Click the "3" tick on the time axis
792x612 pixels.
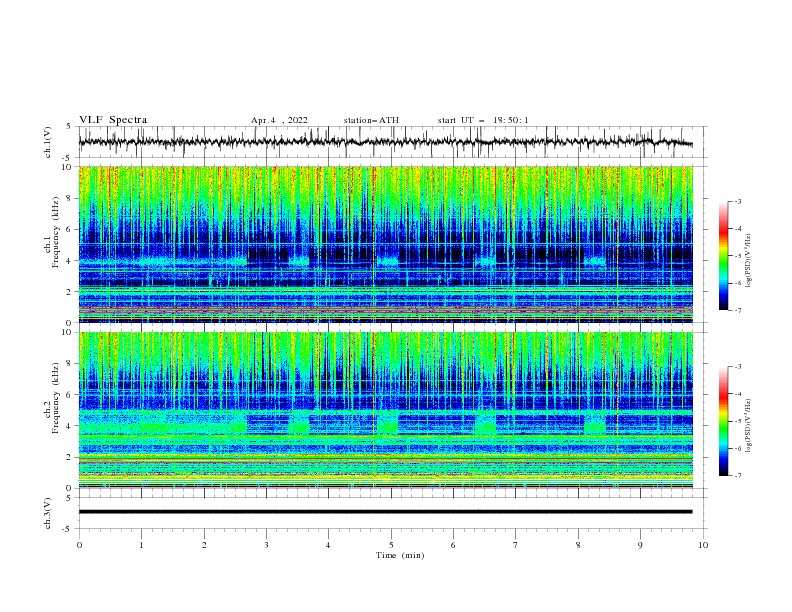tap(267, 545)
